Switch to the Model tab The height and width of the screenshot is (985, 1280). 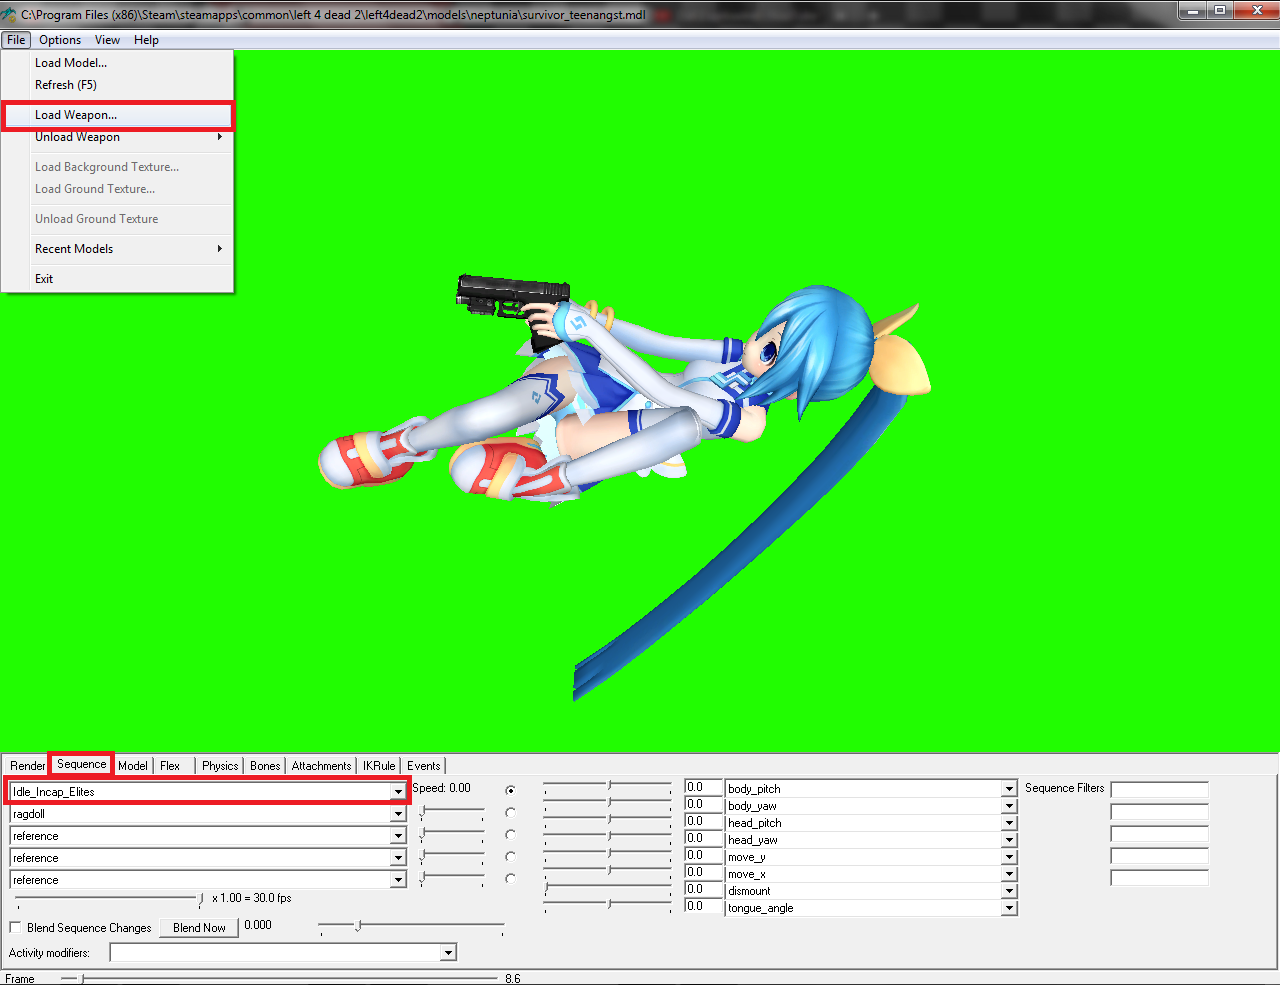tap(133, 766)
